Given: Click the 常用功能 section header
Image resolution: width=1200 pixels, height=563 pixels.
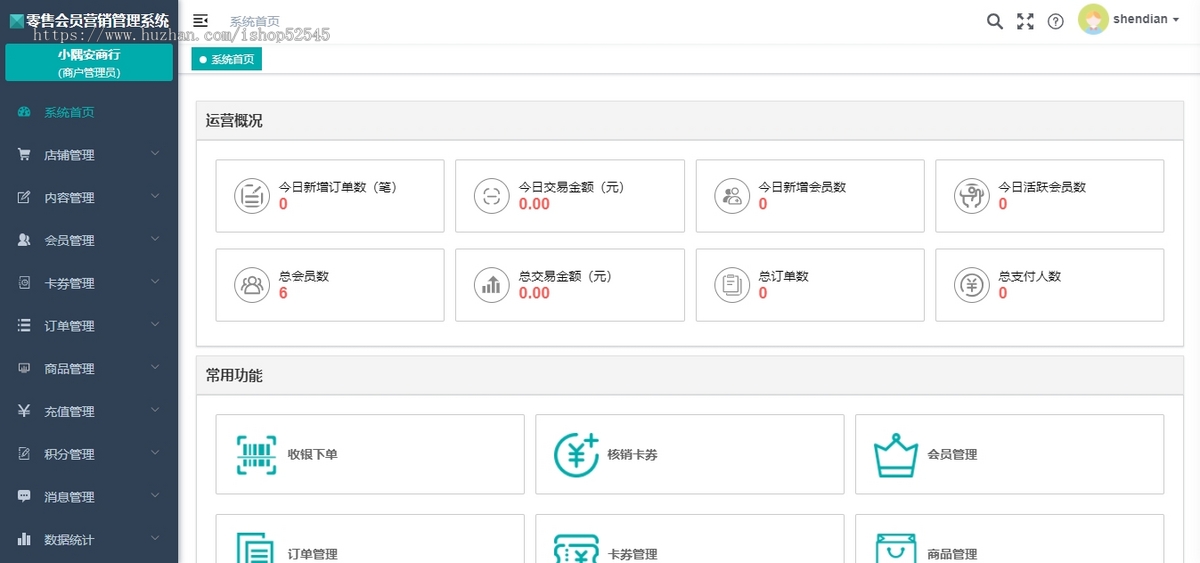Looking at the screenshot, I should (689, 376).
